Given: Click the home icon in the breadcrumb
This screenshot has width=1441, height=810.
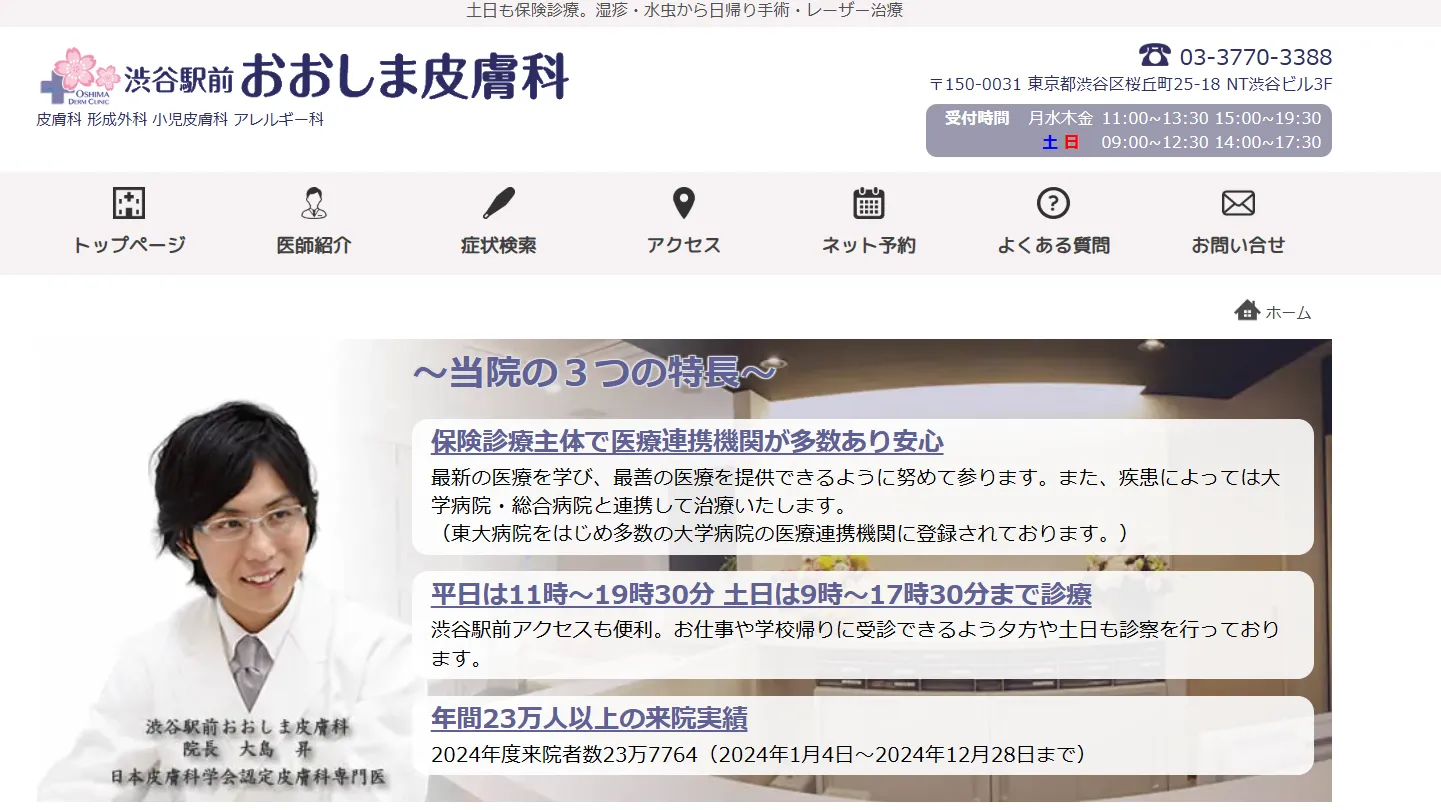Looking at the screenshot, I should (x=1247, y=311).
